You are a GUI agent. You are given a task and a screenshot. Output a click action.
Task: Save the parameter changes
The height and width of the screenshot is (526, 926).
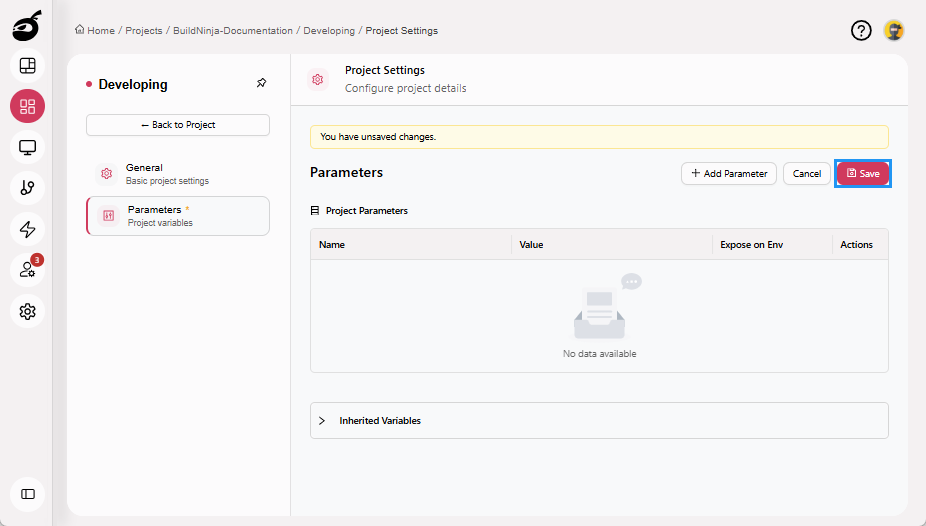863,174
